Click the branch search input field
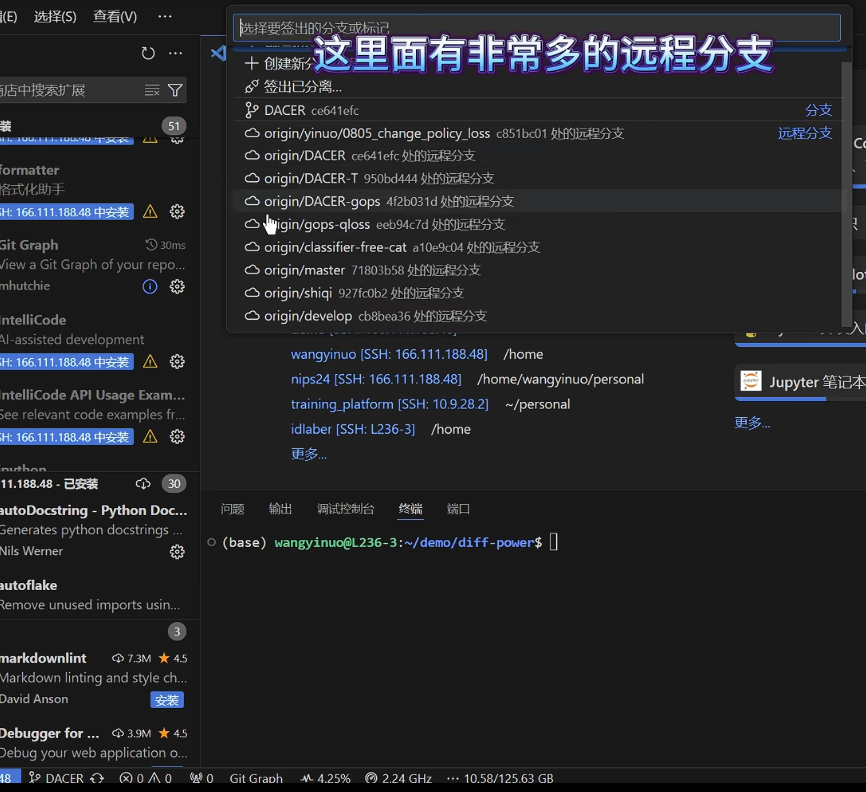 [540, 27]
